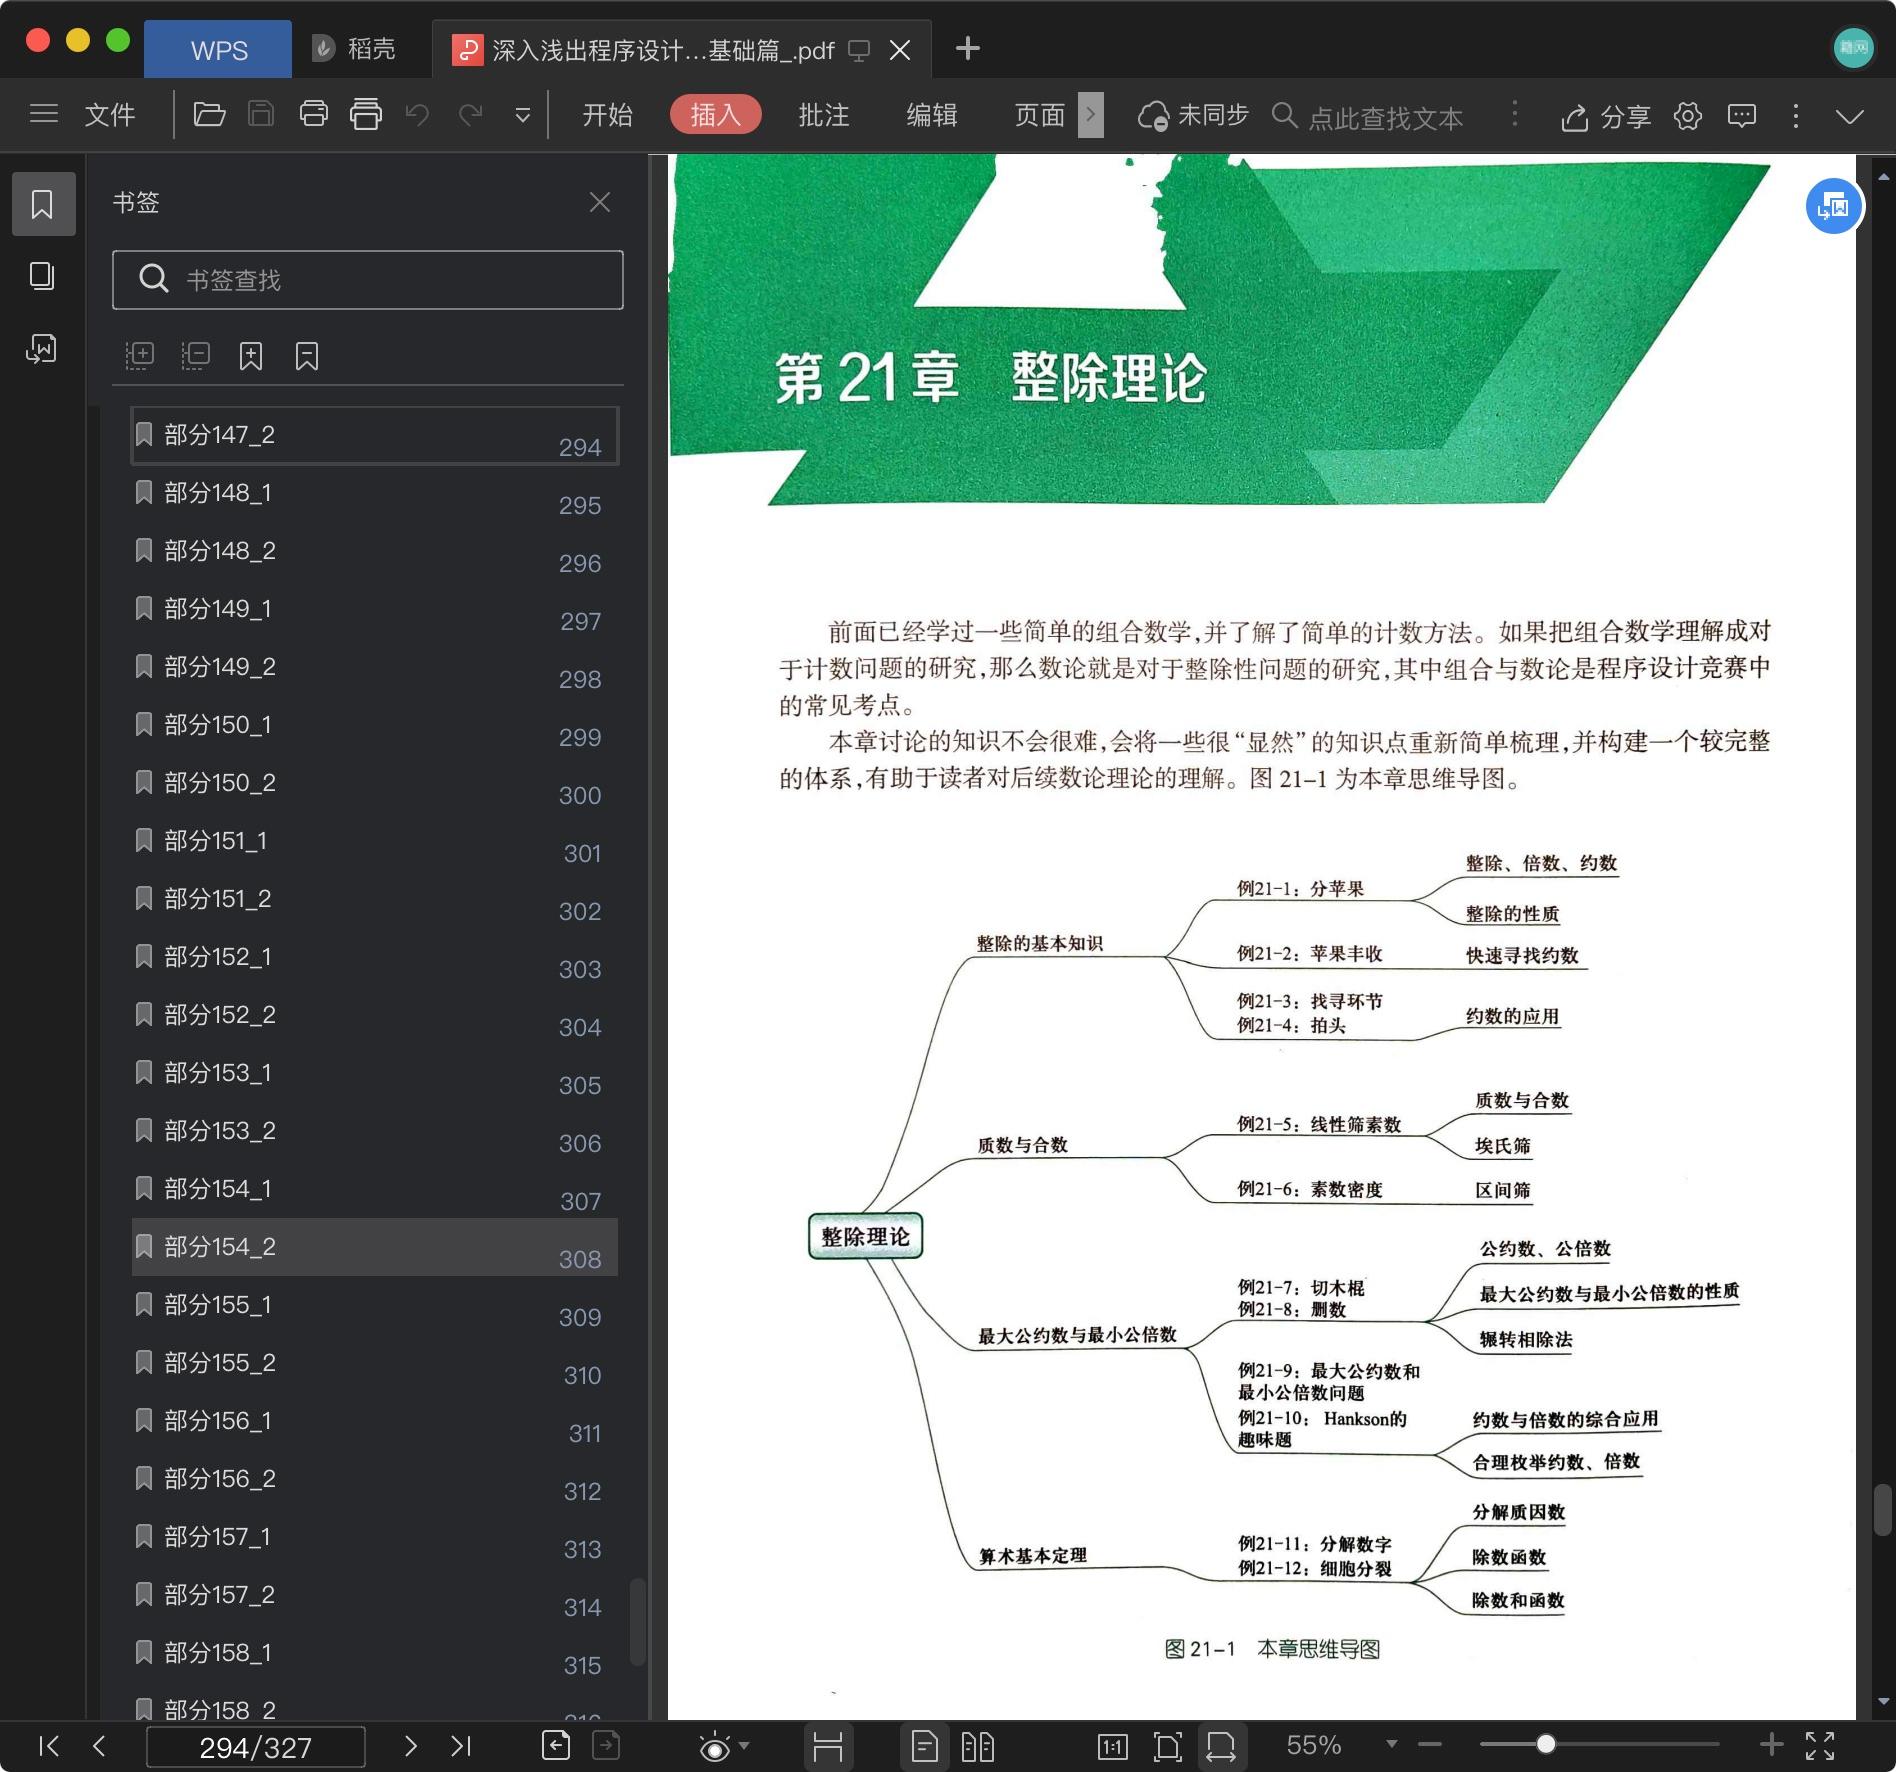Switch to the 编辑 tab
This screenshot has width=1896, height=1772.
pos(932,115)
